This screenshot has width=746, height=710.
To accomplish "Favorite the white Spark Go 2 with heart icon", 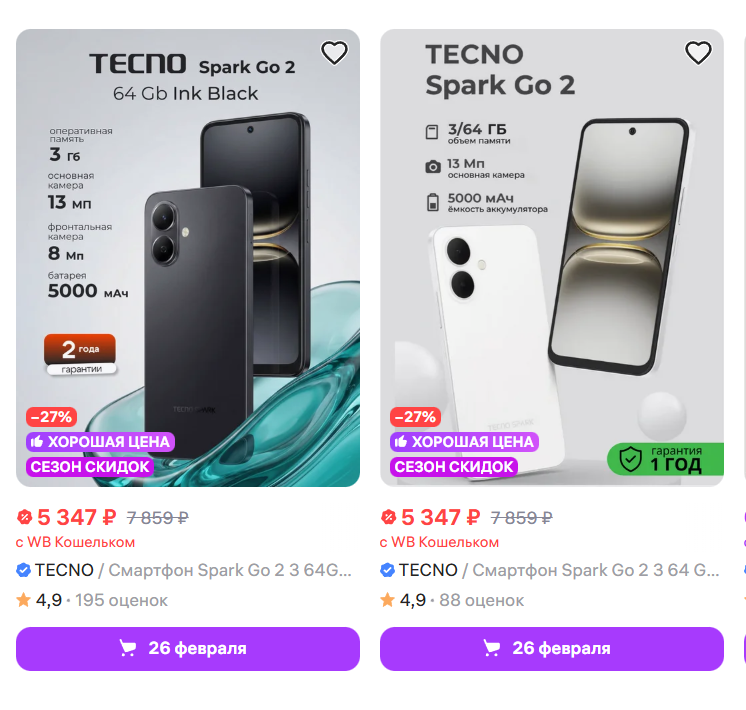I will click(698, 52).
